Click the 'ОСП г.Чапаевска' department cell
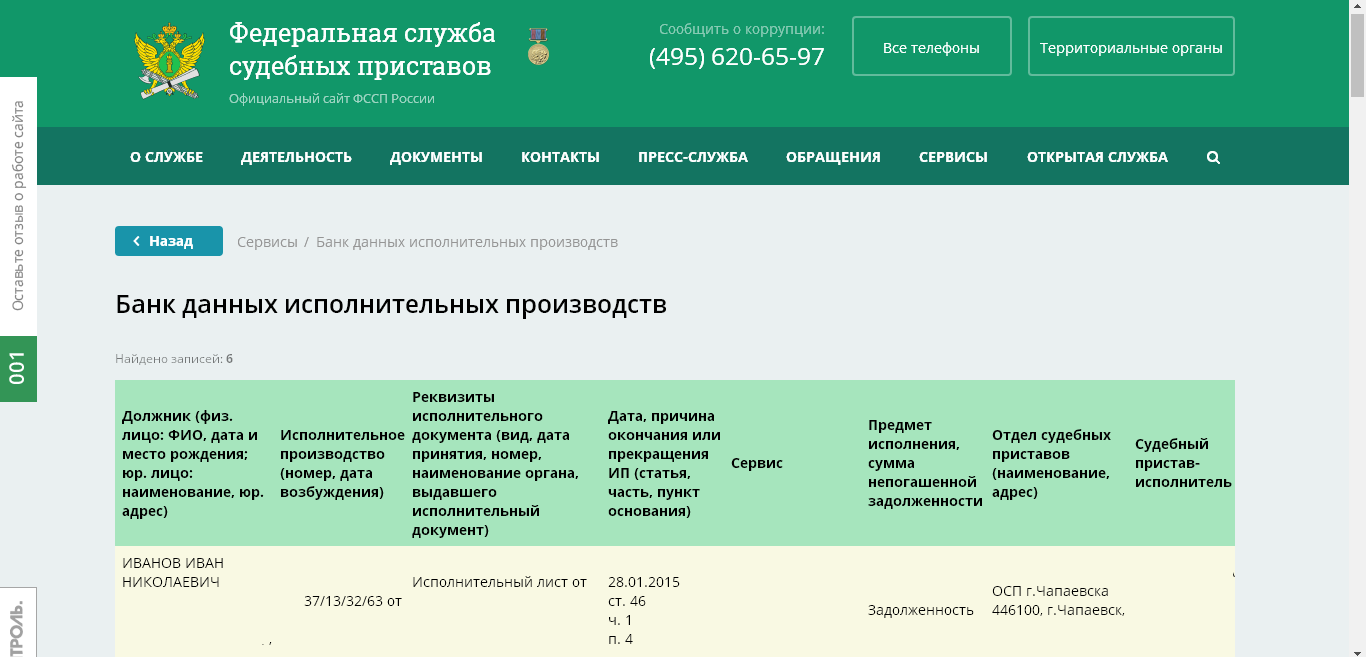The height and width of the screenshot is (657, 1366). [1050, 591]
